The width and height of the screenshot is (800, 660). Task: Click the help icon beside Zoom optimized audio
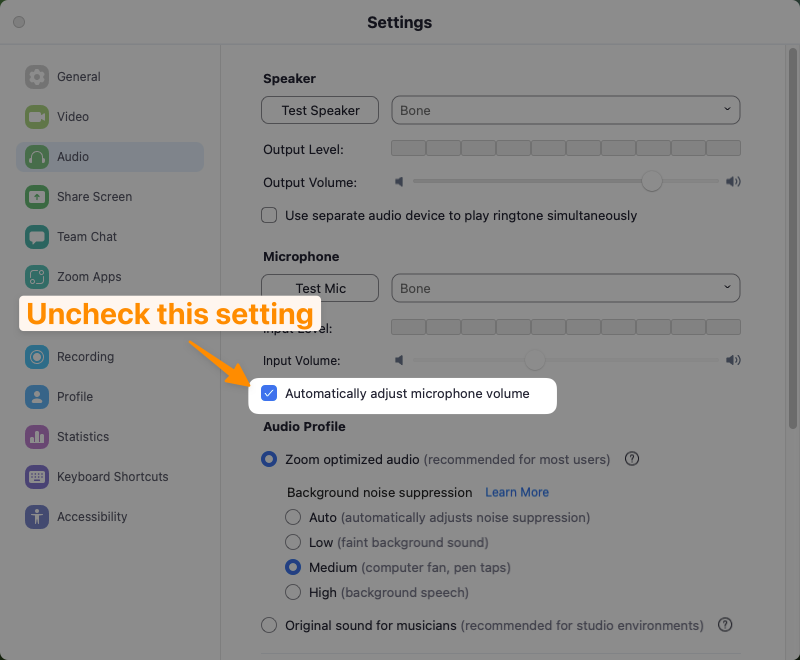pos(632,459)
